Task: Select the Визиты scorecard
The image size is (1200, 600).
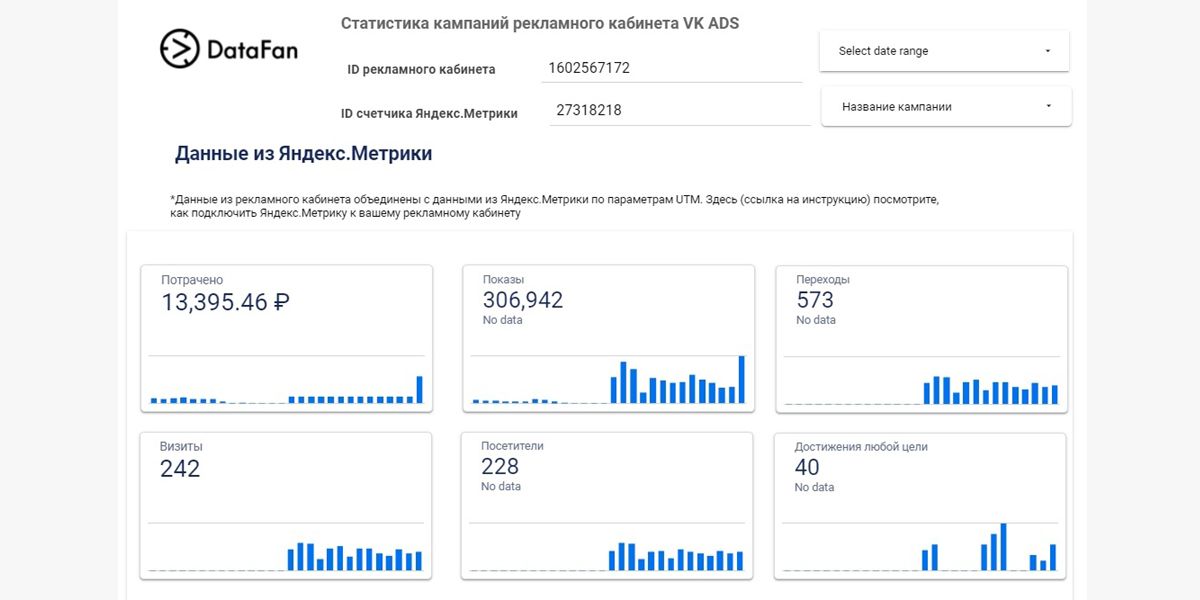Action: pos(286,505)
